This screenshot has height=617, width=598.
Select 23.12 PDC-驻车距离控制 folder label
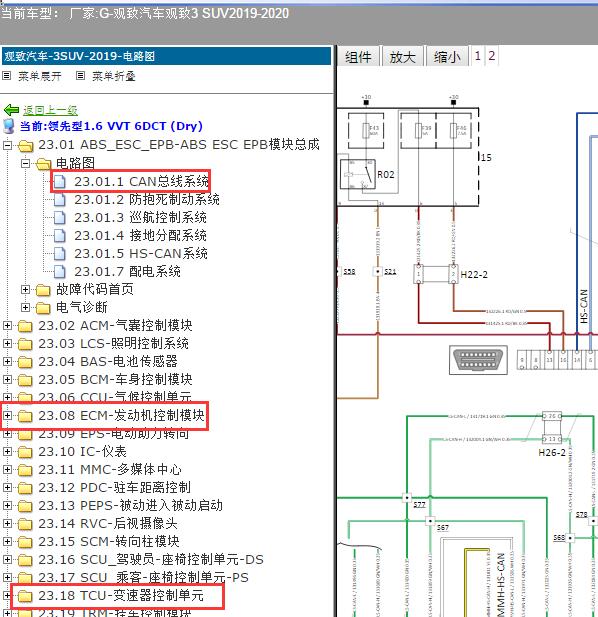114,488
